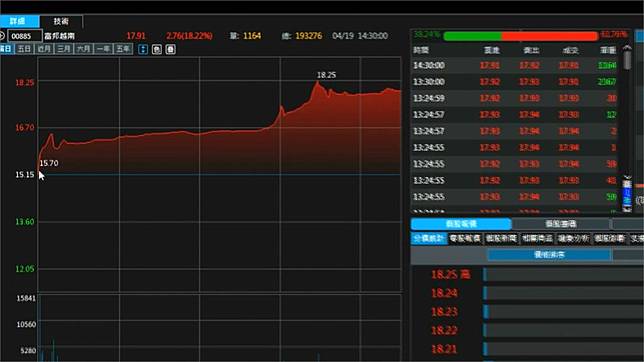The width and height of the screenshot is (644, 362).
Task: Click the first square icon after blue arrows
Action: pyautogui.click(x=156, y=49)
